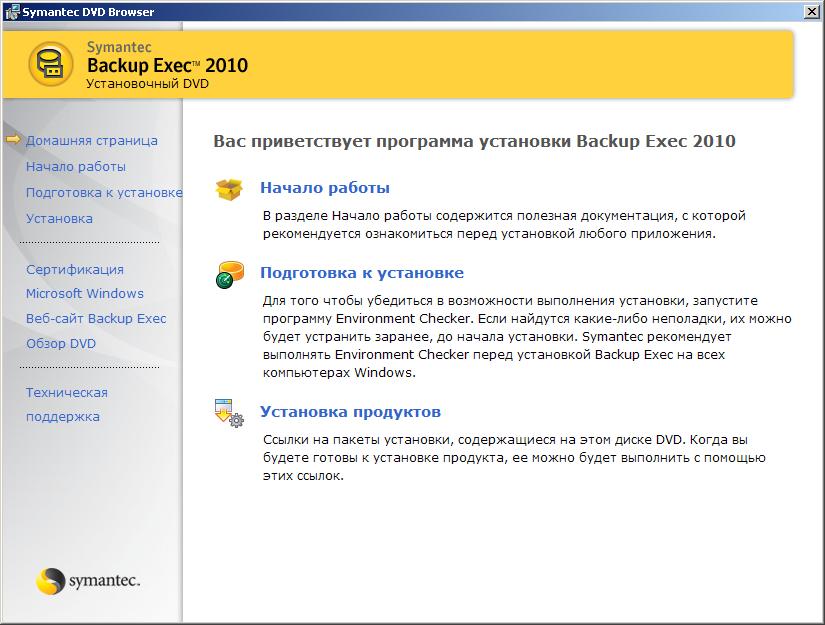
Task: Go to Установка in the sidebar
Action: pyautogui.click(x=59, y=218)
